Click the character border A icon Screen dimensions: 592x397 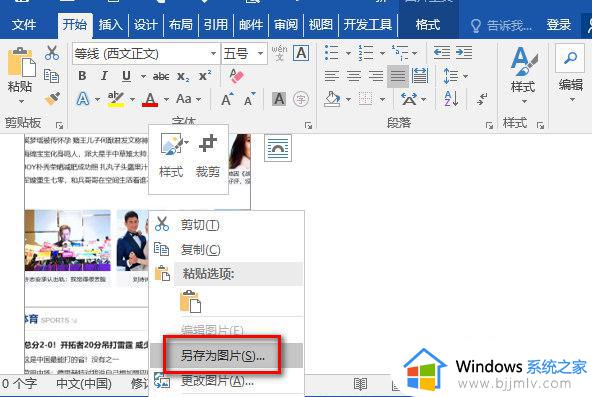pyautogui.click(x=301, y=53)
